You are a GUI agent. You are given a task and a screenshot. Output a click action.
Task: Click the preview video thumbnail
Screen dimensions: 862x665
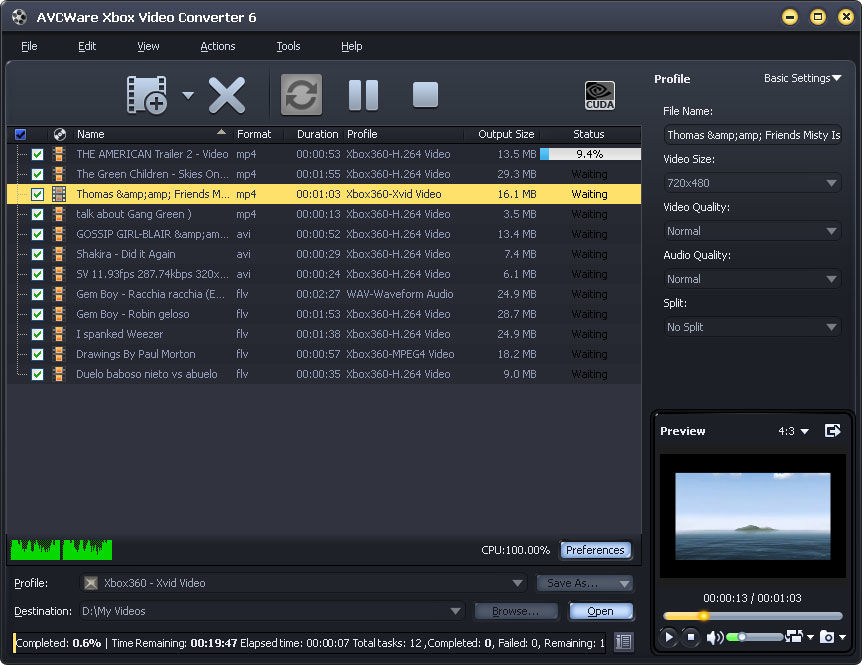point(753,516)
